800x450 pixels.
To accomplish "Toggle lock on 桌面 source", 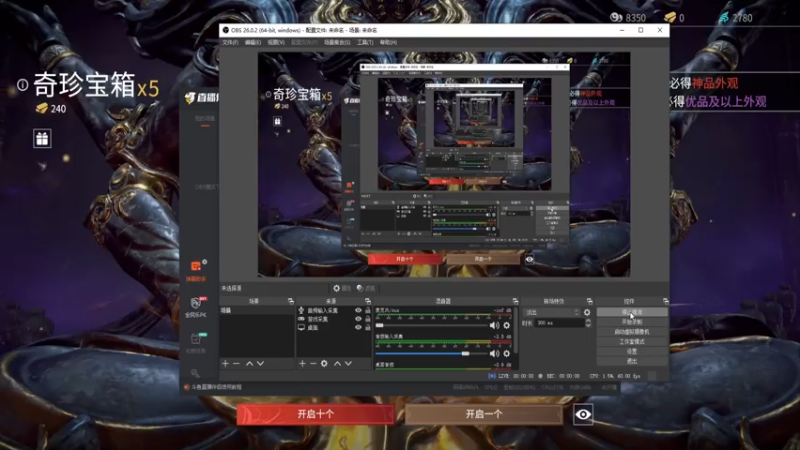I will 367,328.
